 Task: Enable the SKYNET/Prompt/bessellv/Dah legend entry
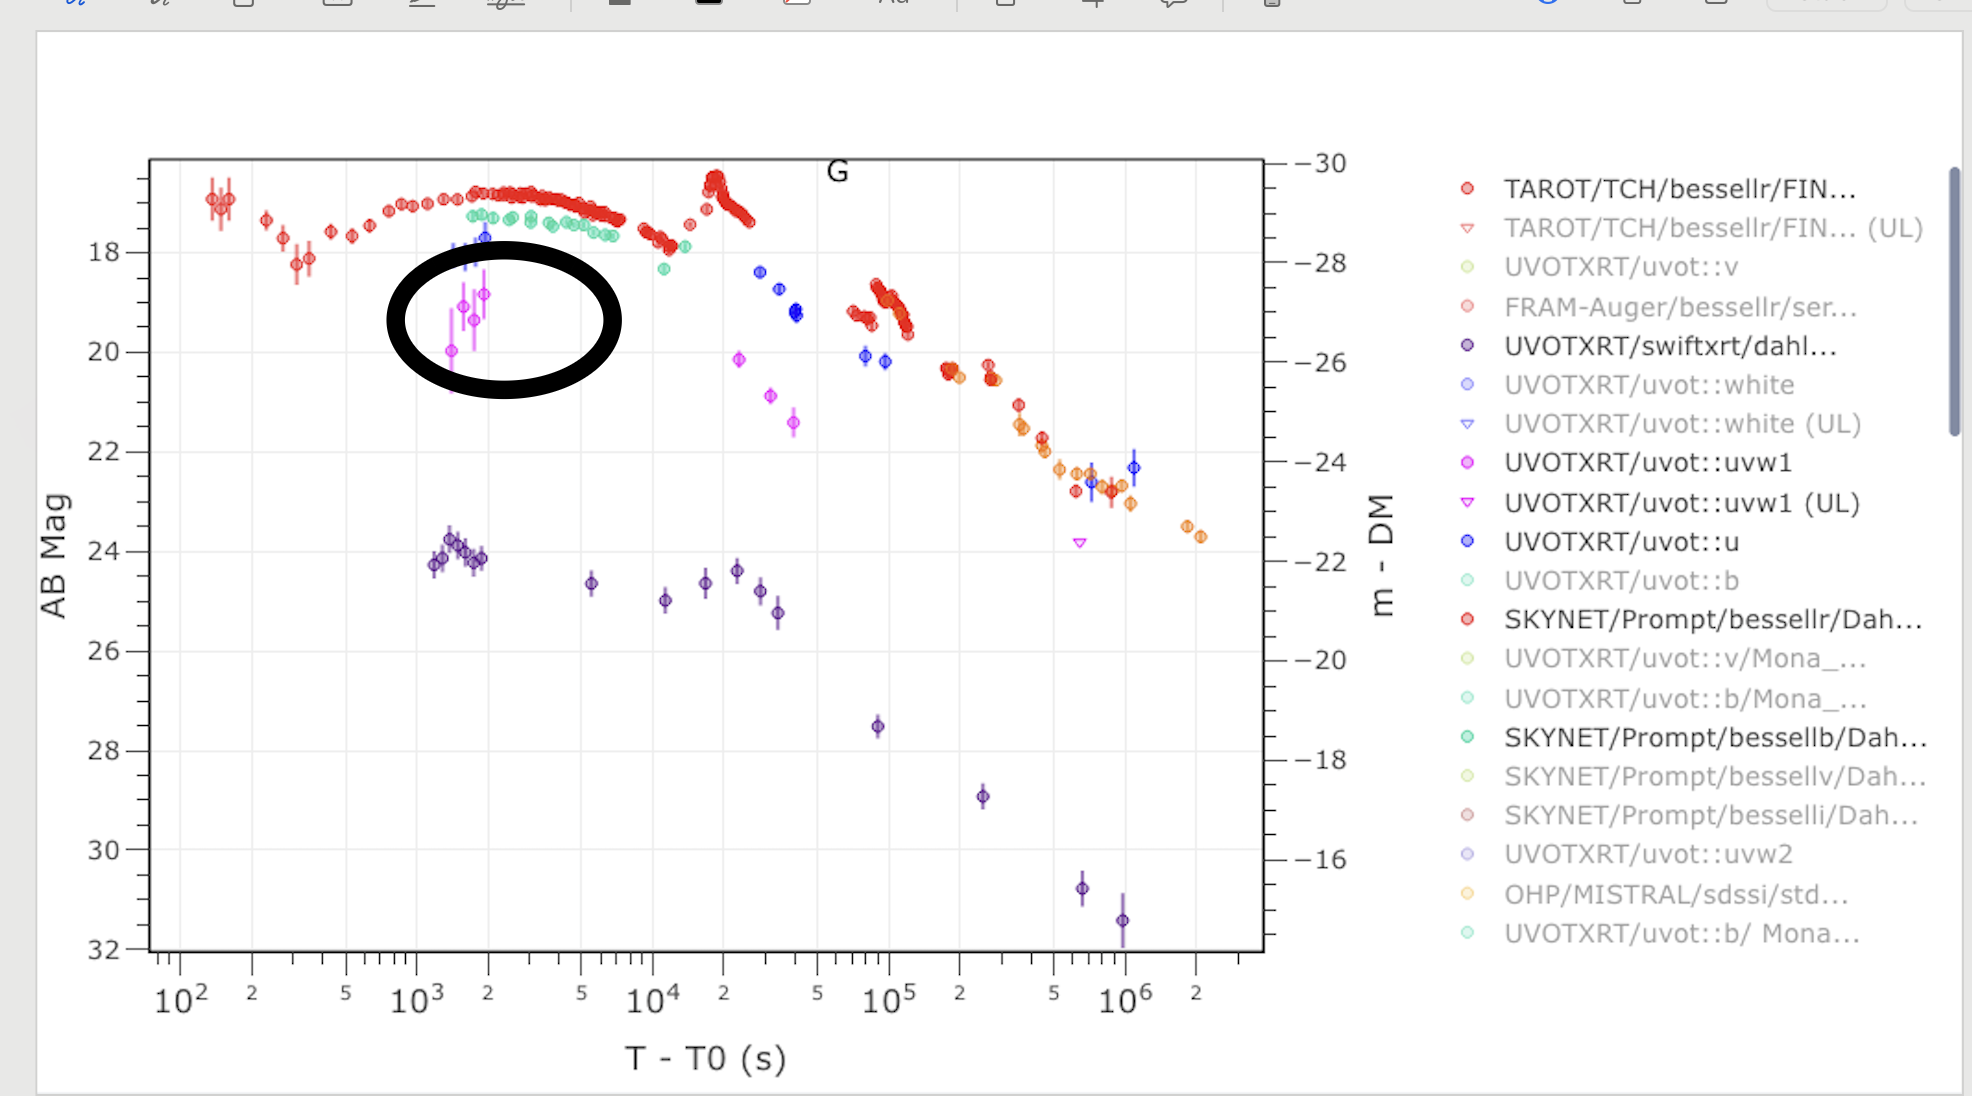[x=1714, y=776]
